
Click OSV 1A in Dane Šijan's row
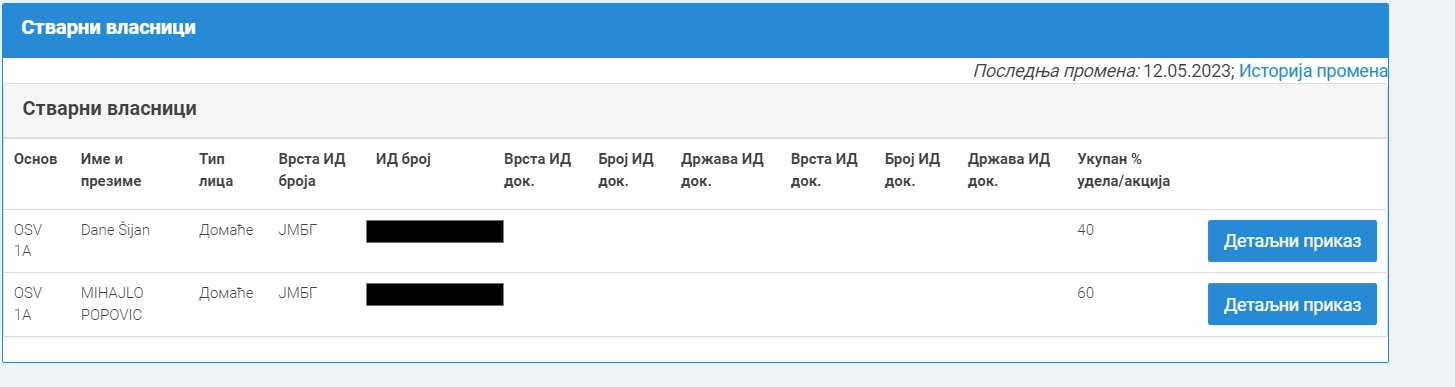coord(28,240)
